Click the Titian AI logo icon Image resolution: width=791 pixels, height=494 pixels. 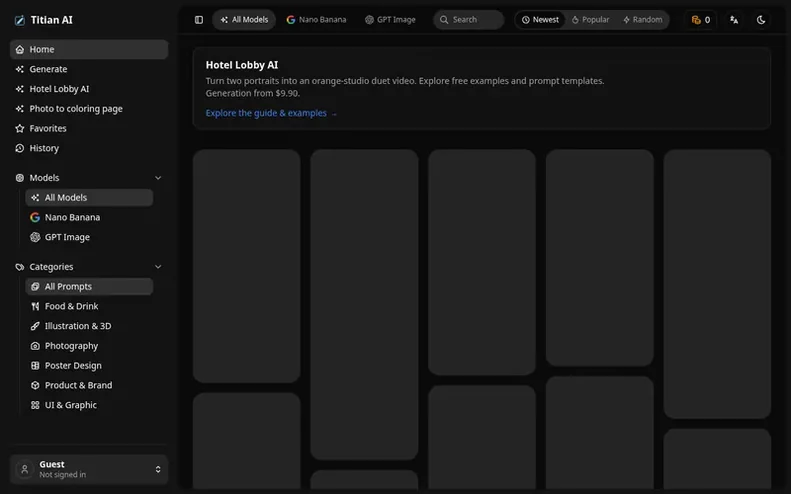tap(20, 20)
